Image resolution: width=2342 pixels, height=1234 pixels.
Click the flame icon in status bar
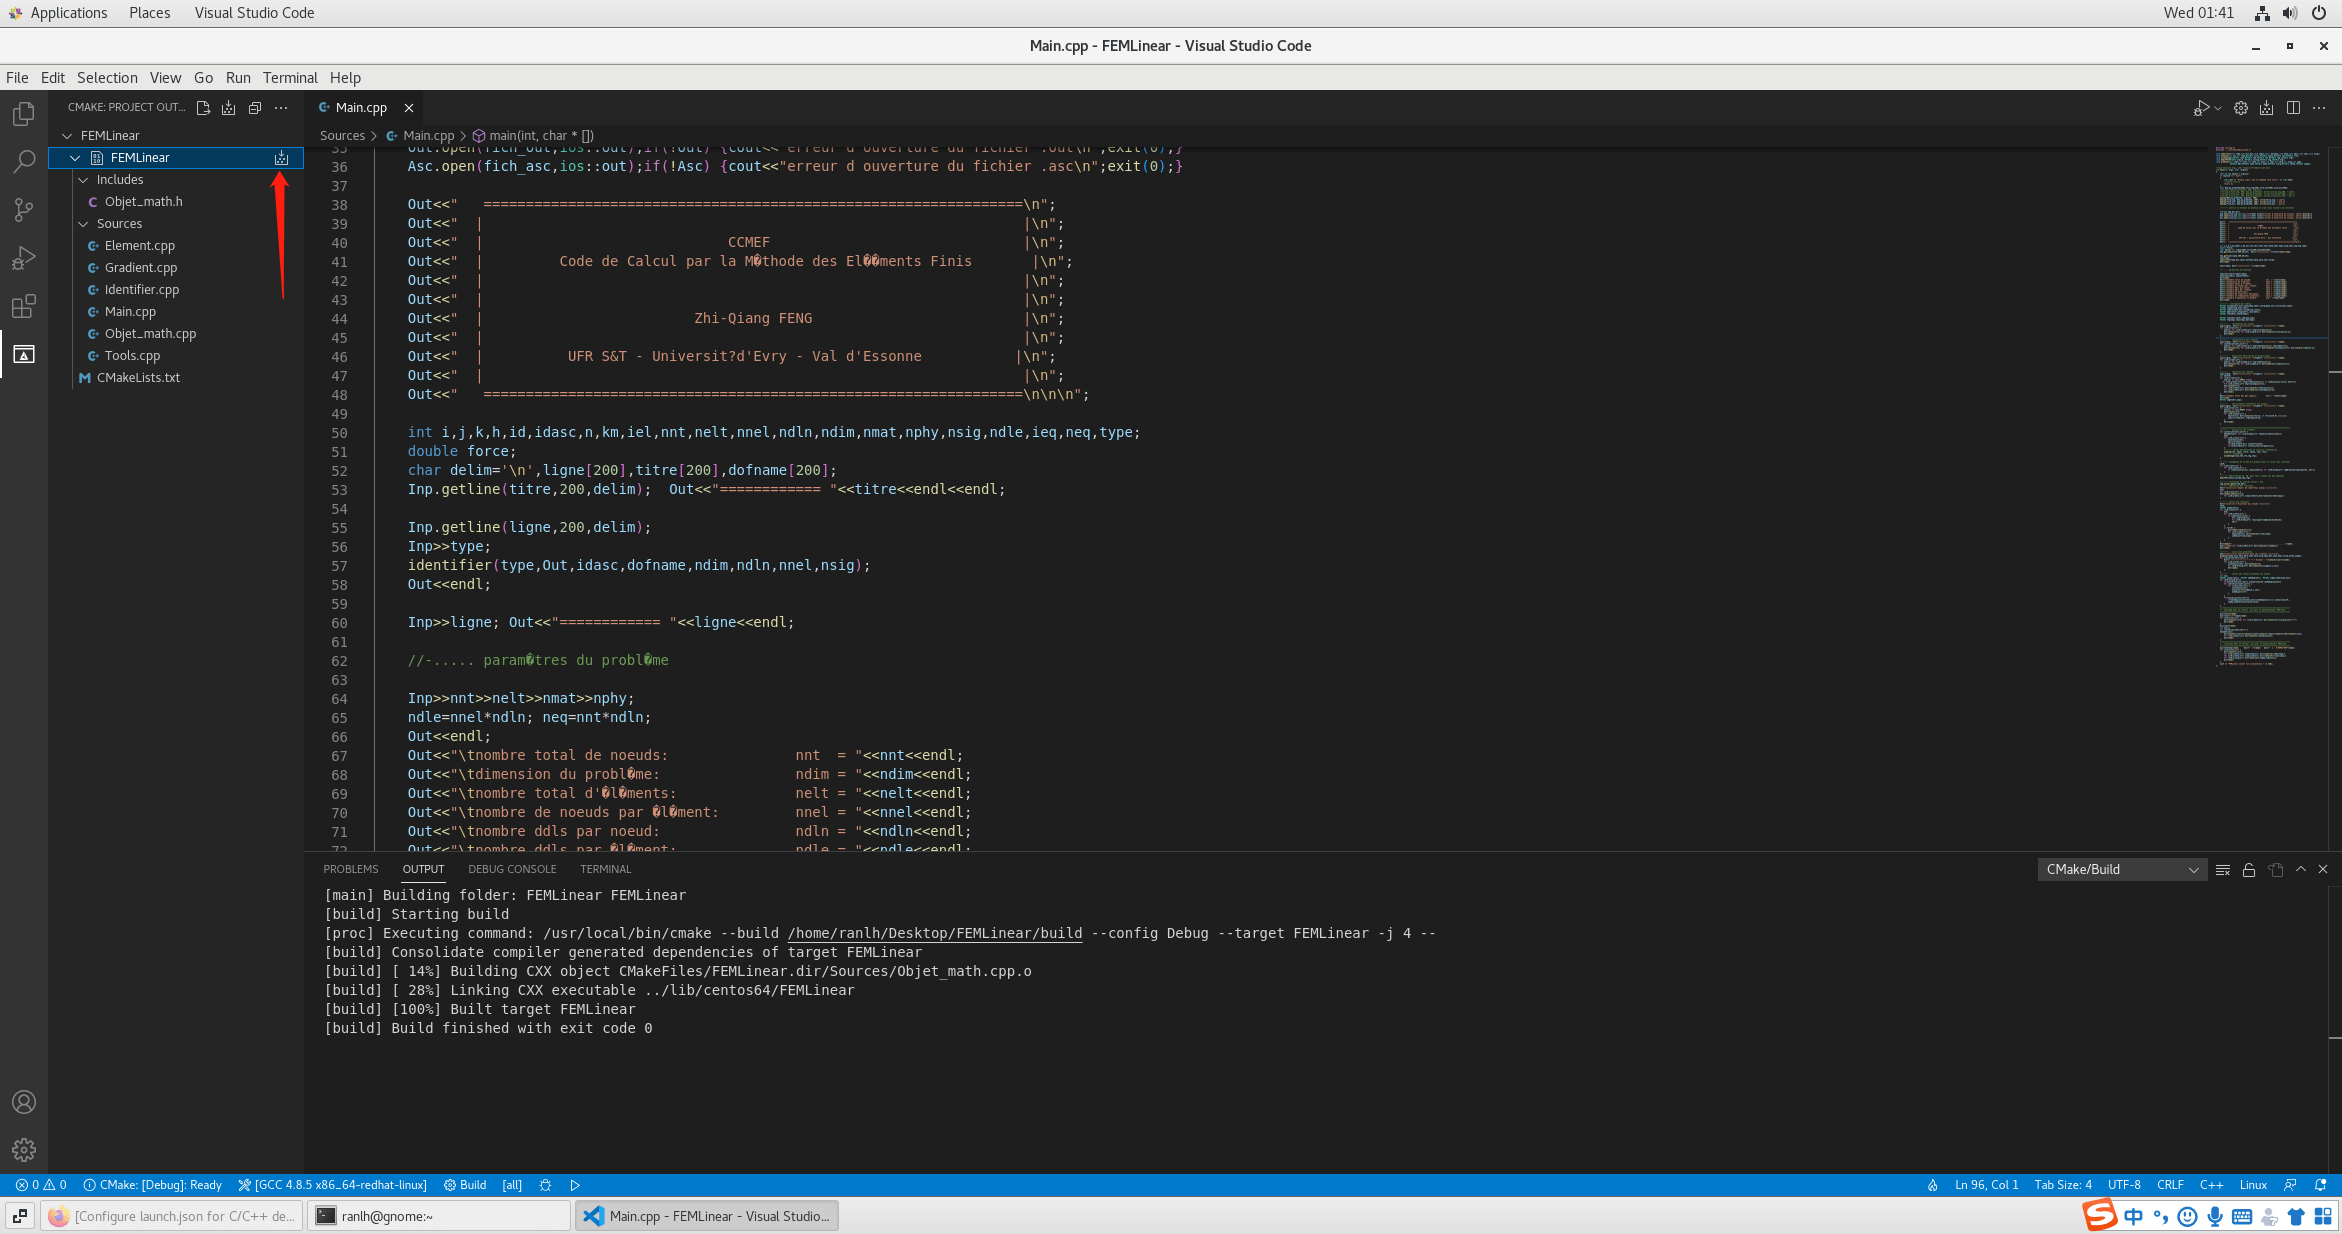pyautogui.click(x=1933, y=1185)
